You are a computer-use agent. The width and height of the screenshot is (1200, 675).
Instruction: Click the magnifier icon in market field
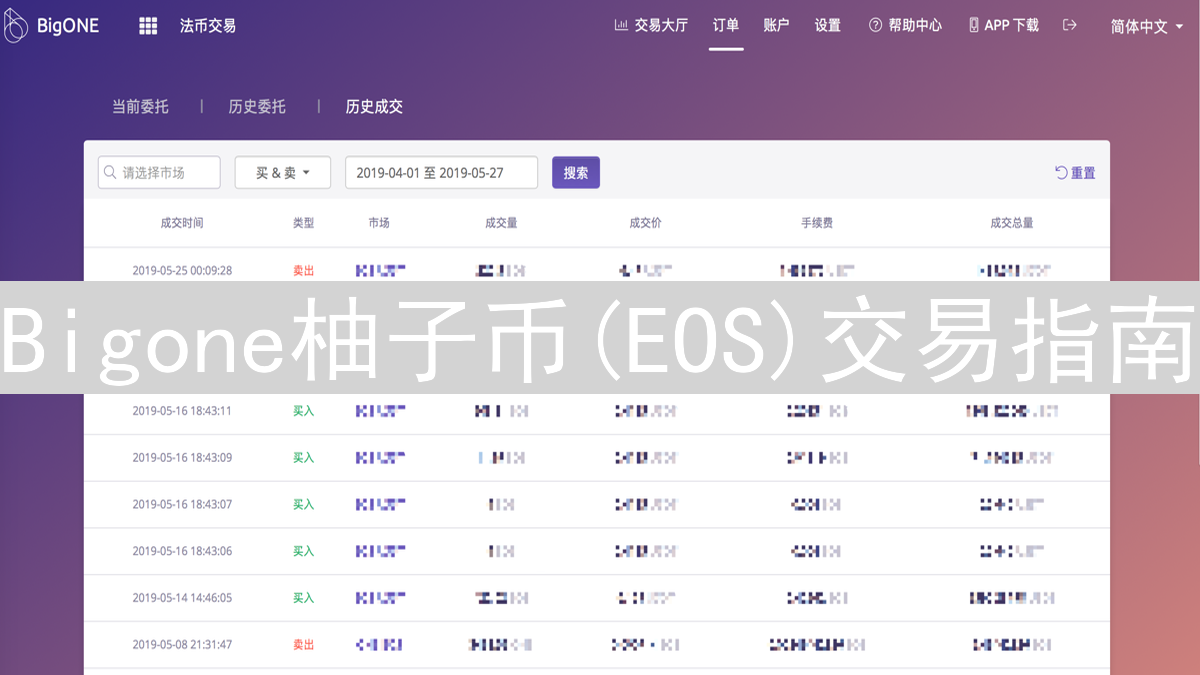point(110,172)
